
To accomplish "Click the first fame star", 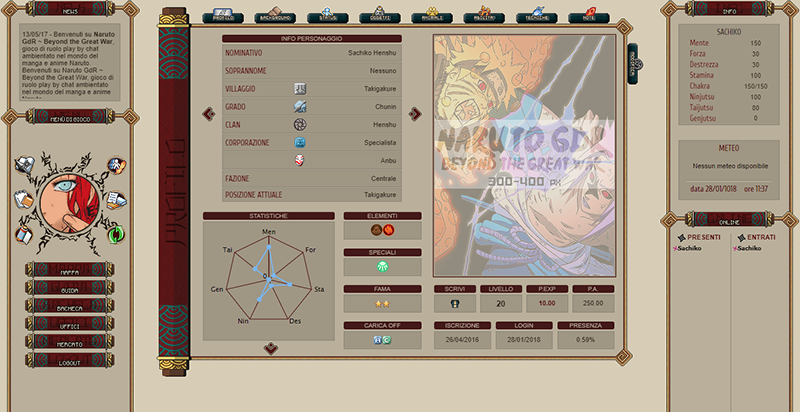I will click(379, 304).
